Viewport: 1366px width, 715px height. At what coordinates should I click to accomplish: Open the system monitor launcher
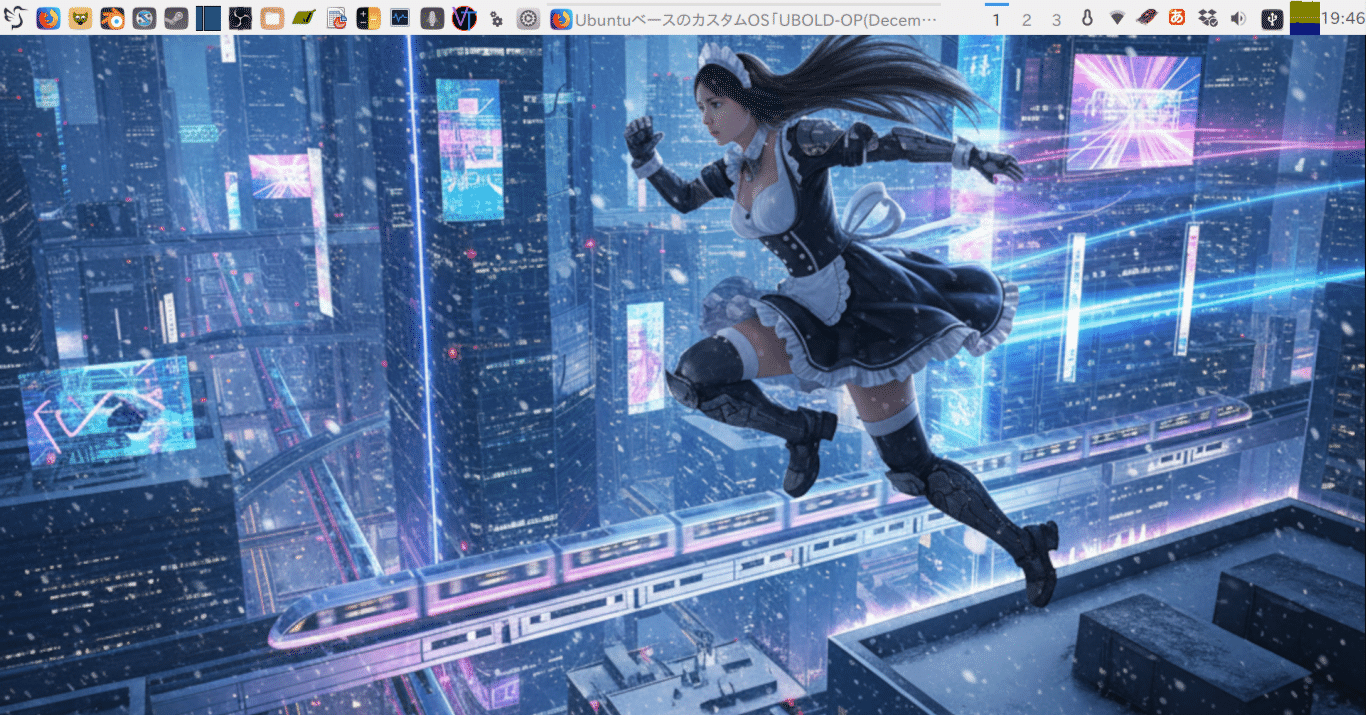click(x=400, y=18)
